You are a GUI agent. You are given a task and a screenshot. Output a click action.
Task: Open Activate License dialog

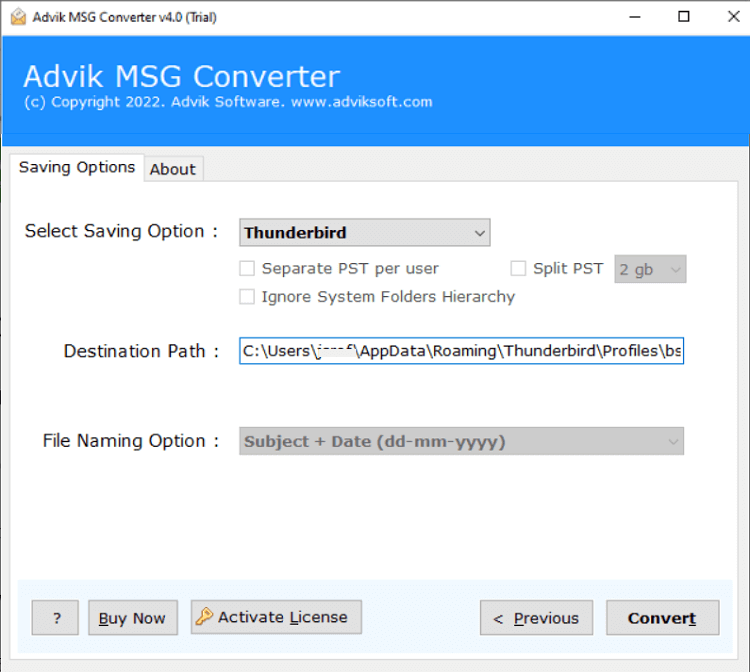point(276,617)
